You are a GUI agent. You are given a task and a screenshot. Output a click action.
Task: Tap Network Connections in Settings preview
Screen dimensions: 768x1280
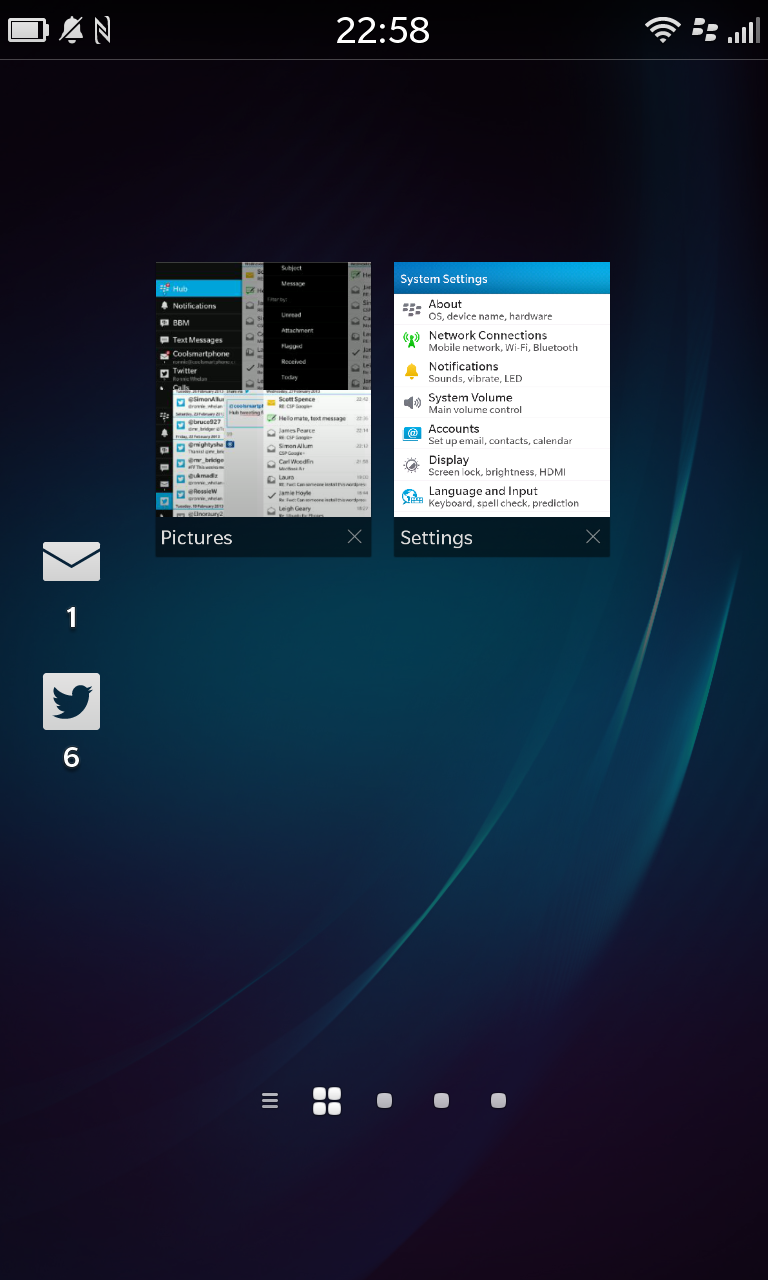501,341
